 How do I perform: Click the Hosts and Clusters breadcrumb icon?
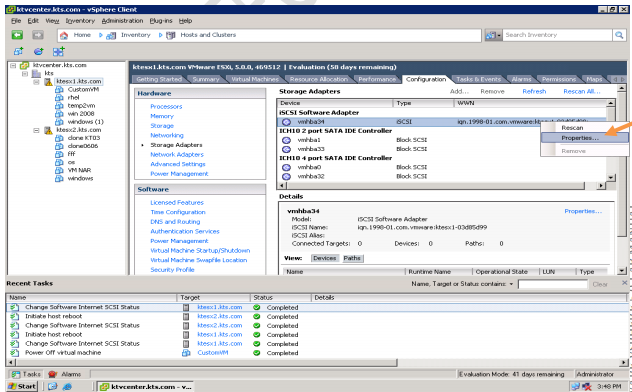point(170,35)
